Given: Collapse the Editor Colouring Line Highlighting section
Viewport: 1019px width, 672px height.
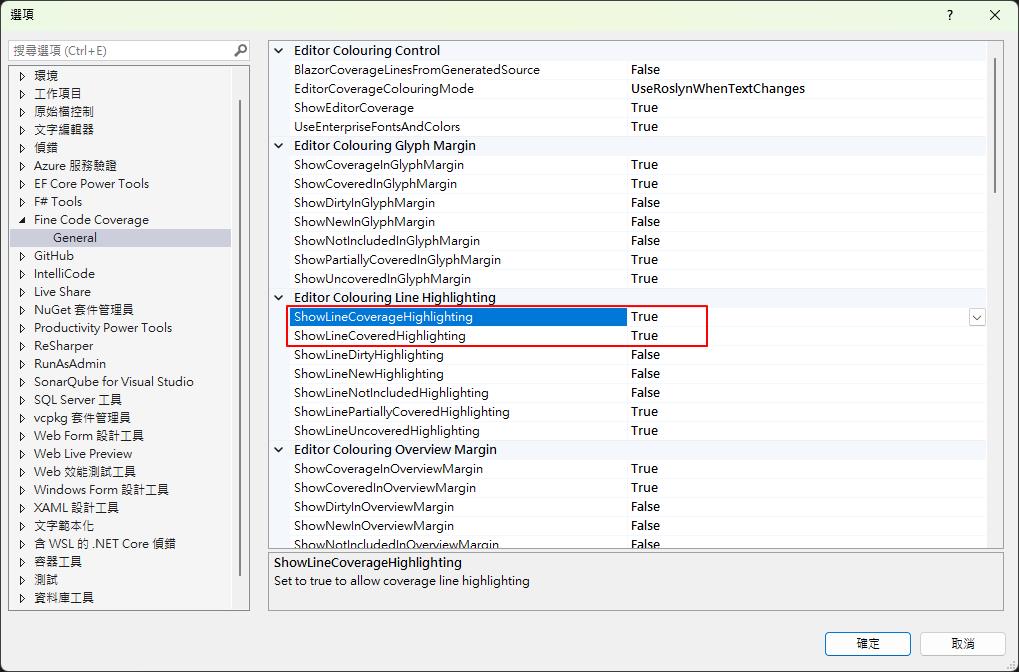Looking at the screenshot, I should [280, 298].
